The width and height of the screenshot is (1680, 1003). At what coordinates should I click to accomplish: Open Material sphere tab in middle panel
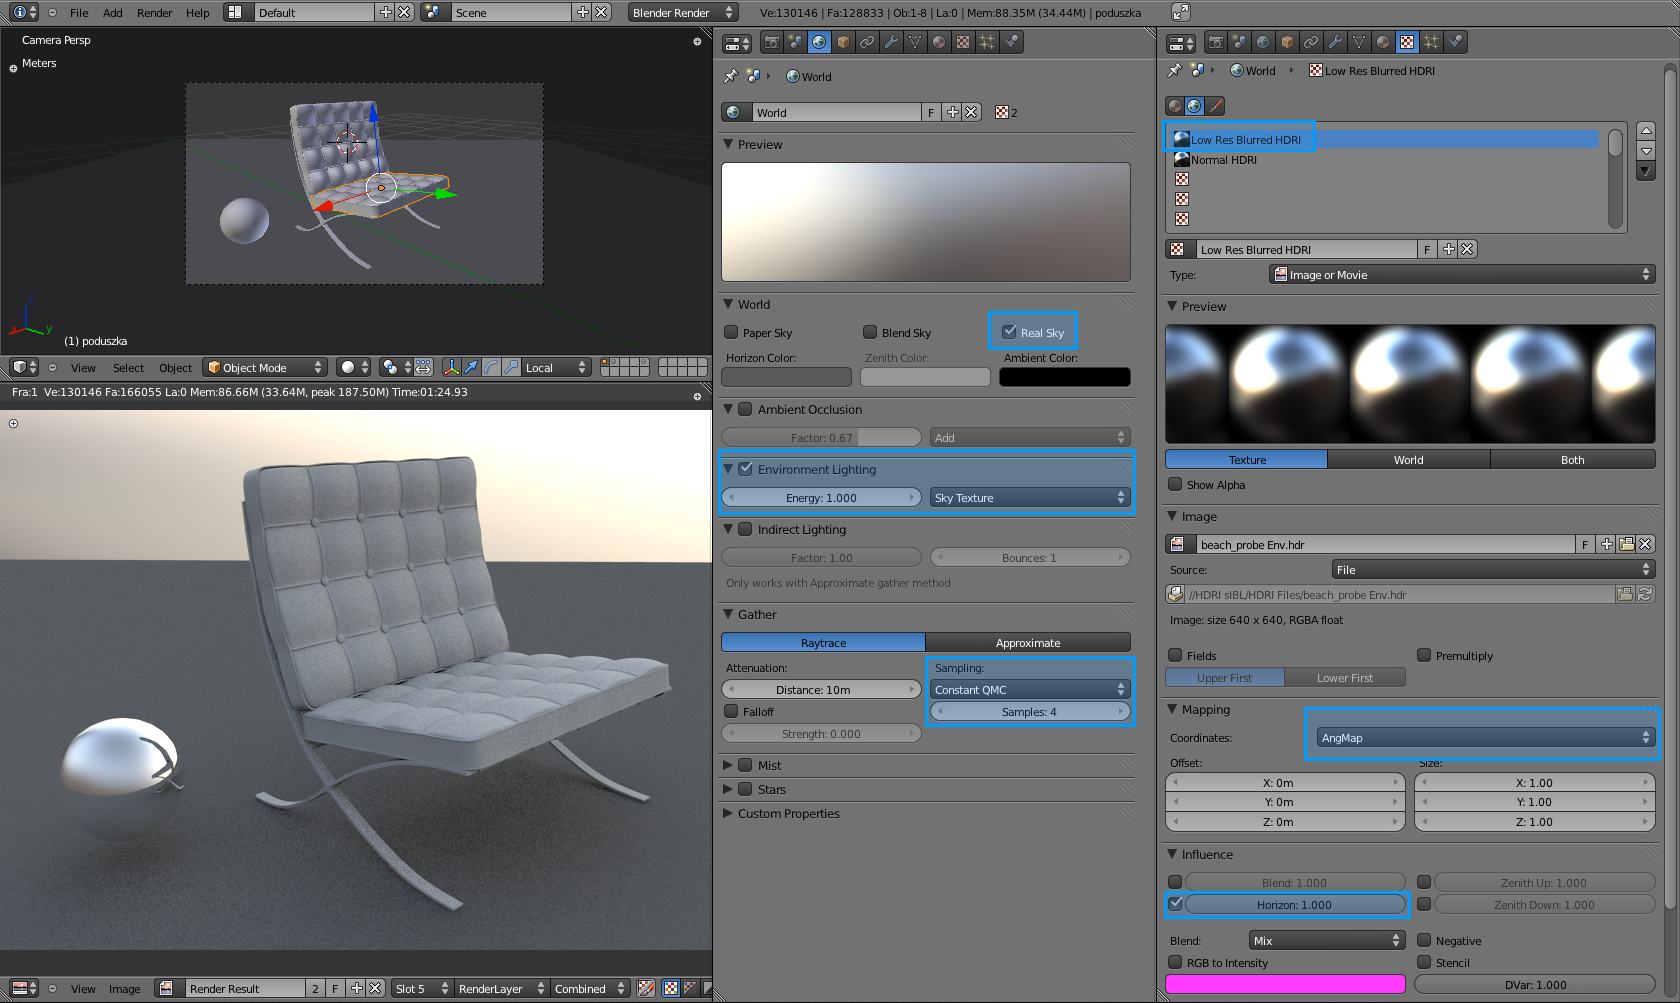939,42
